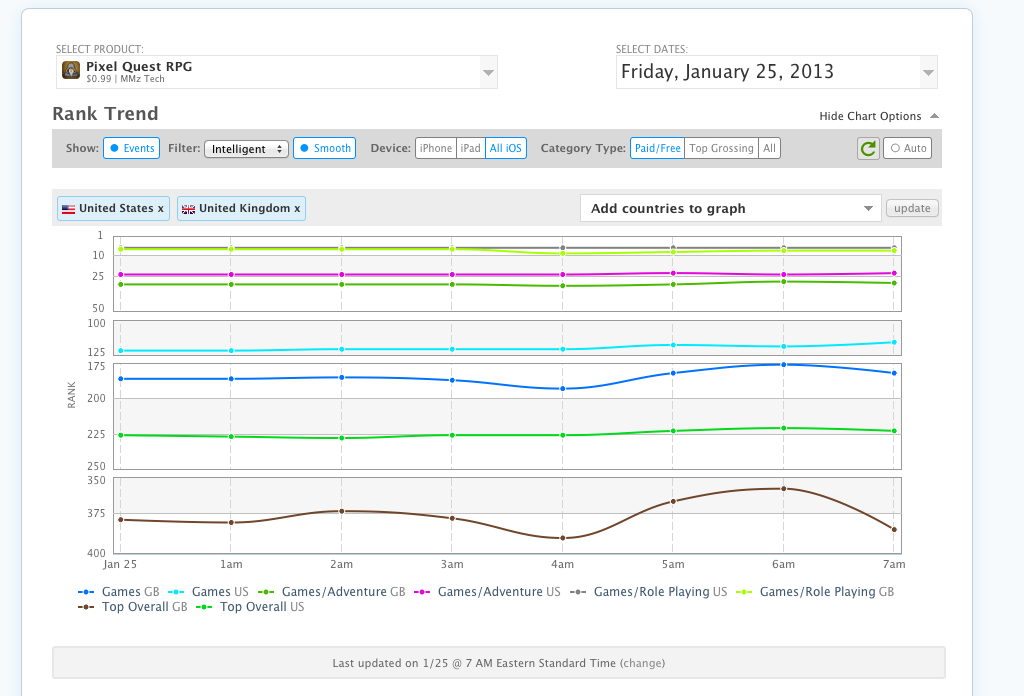This screenshot has width=1024, height=696.
Task: Click the Jan 25 x-axis label
Action: (120, 564)
